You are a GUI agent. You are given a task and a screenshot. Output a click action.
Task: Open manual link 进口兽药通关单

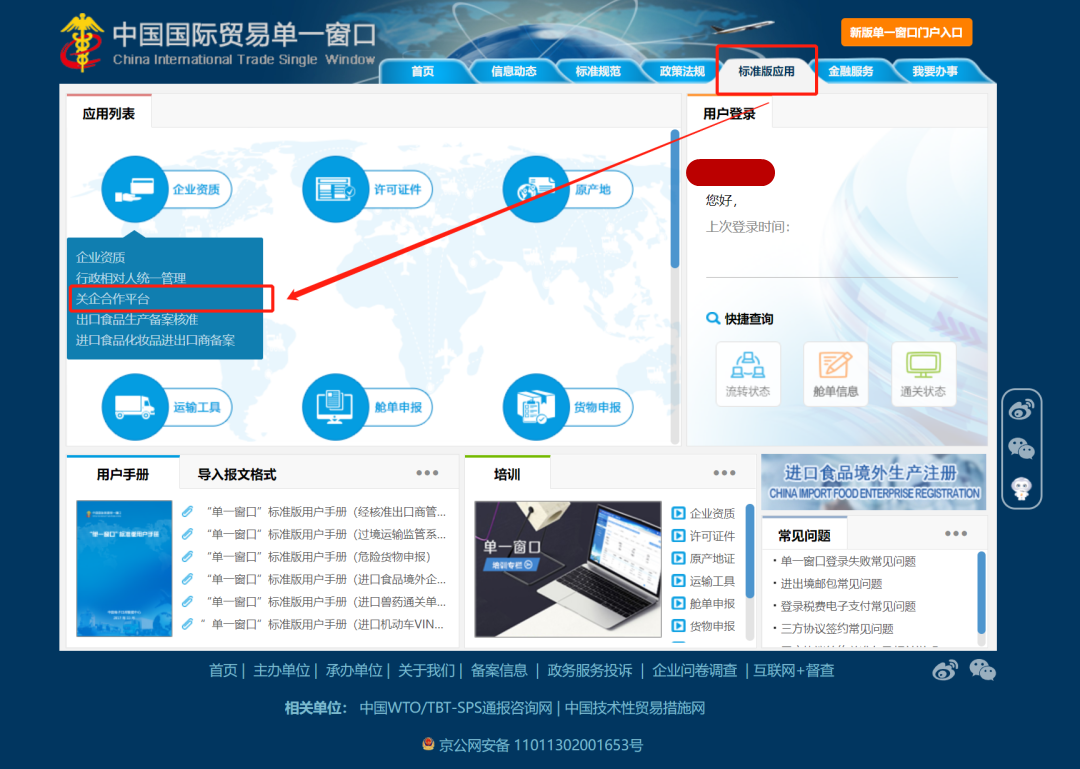tap(325, 602)
